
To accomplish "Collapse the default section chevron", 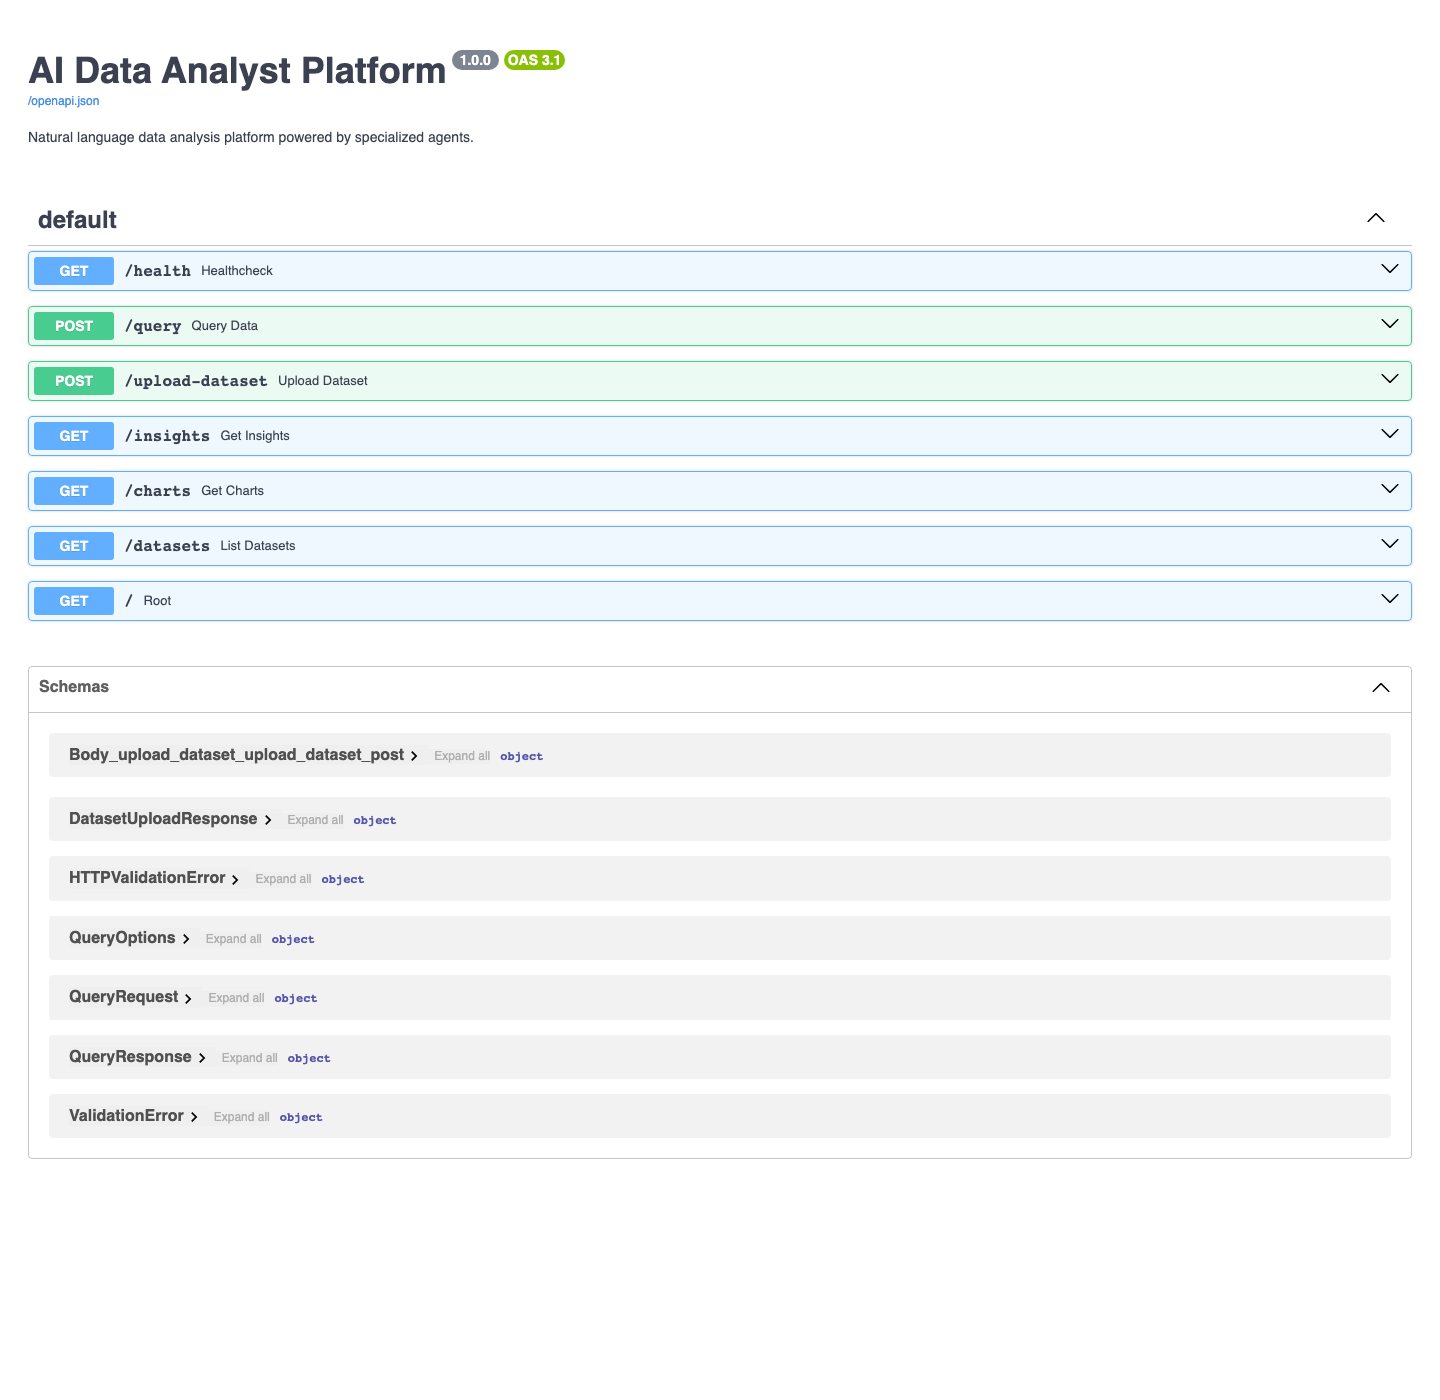I will pos(1376,218).
